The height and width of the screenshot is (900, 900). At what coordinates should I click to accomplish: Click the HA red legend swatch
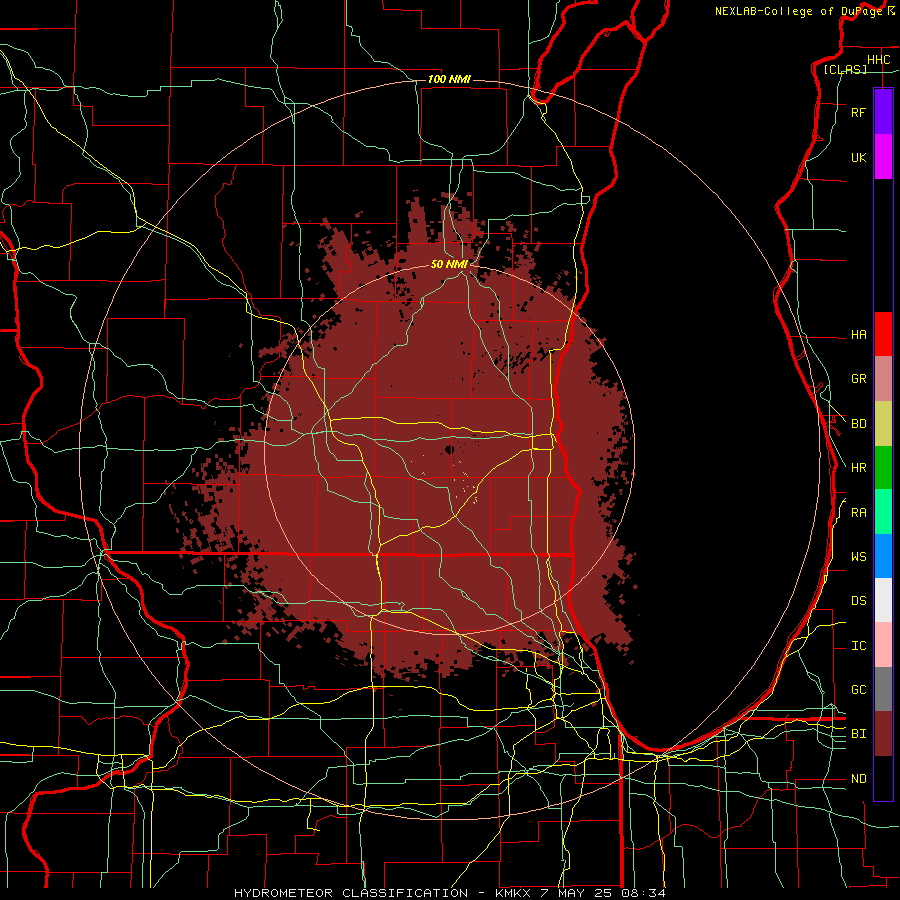[x=883, y=334]
